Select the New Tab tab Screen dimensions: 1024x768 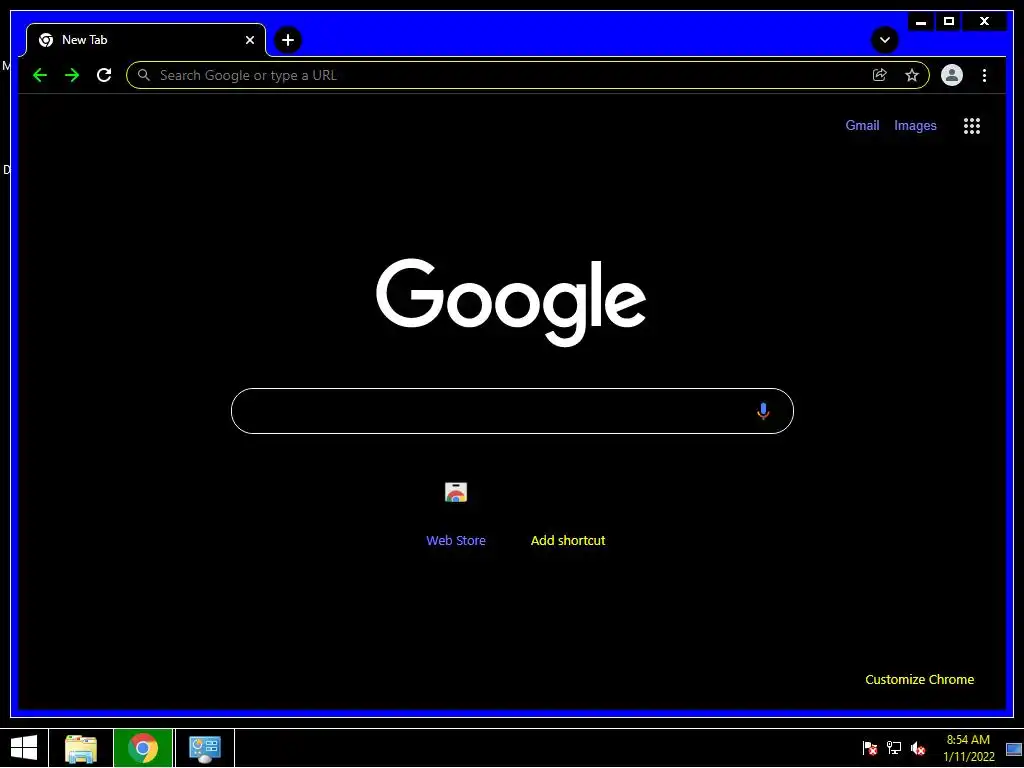(146, 40)
